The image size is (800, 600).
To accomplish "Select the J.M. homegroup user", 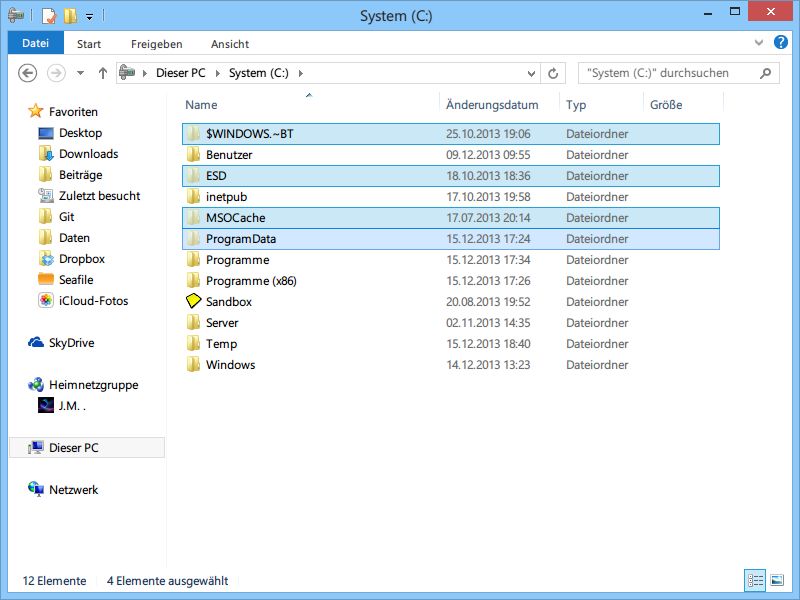I will pyautogui.click(x=71, y=406).
